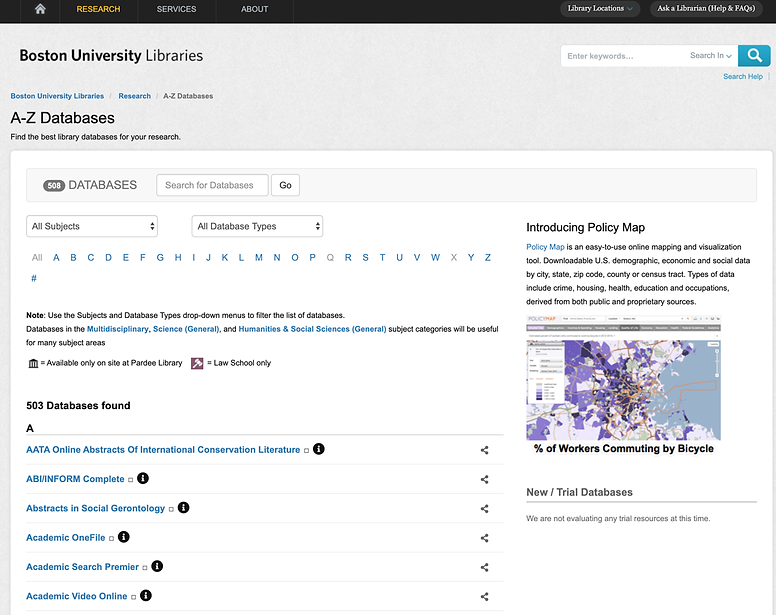Open the Search In dropdown
The image size is (776, 615).
point(711,55)
